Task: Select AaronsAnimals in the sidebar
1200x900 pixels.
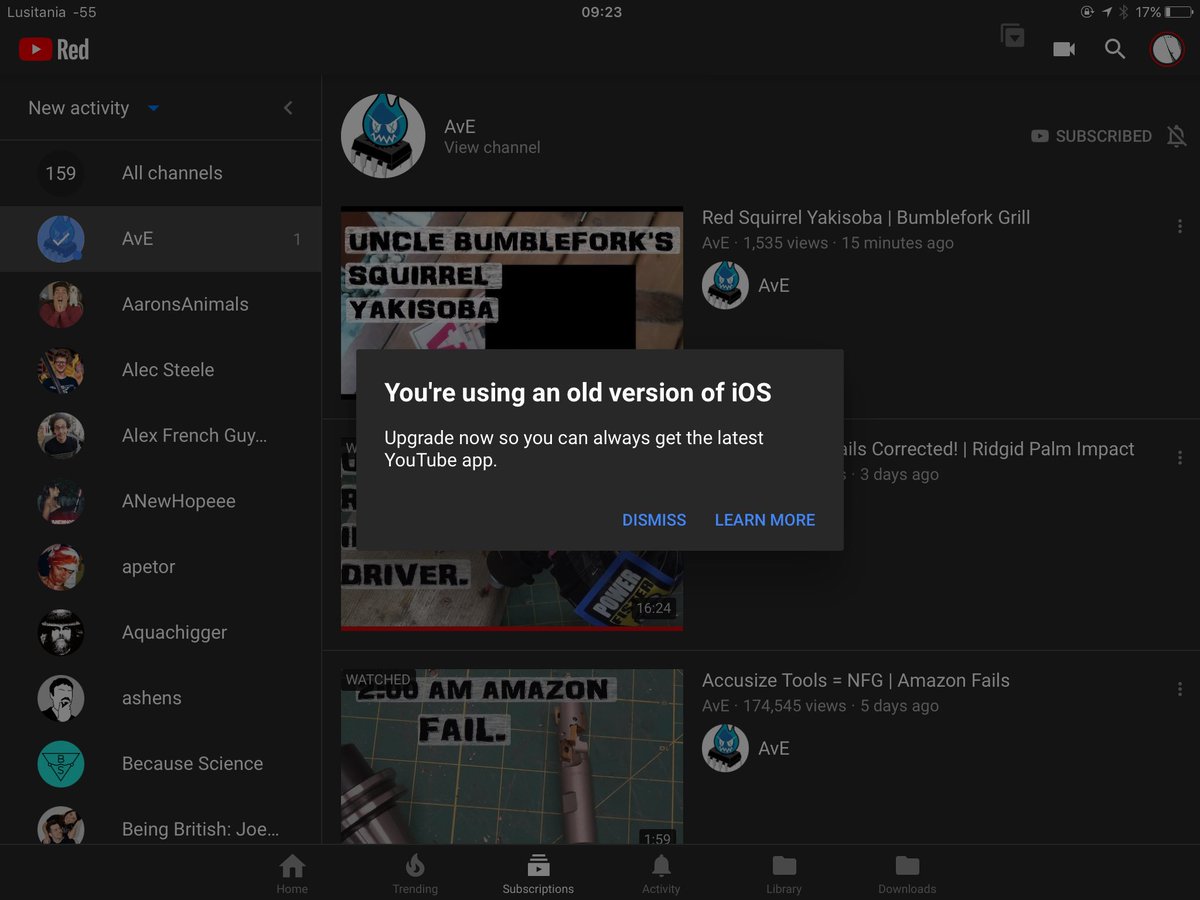Action: [x=160, y=305]
